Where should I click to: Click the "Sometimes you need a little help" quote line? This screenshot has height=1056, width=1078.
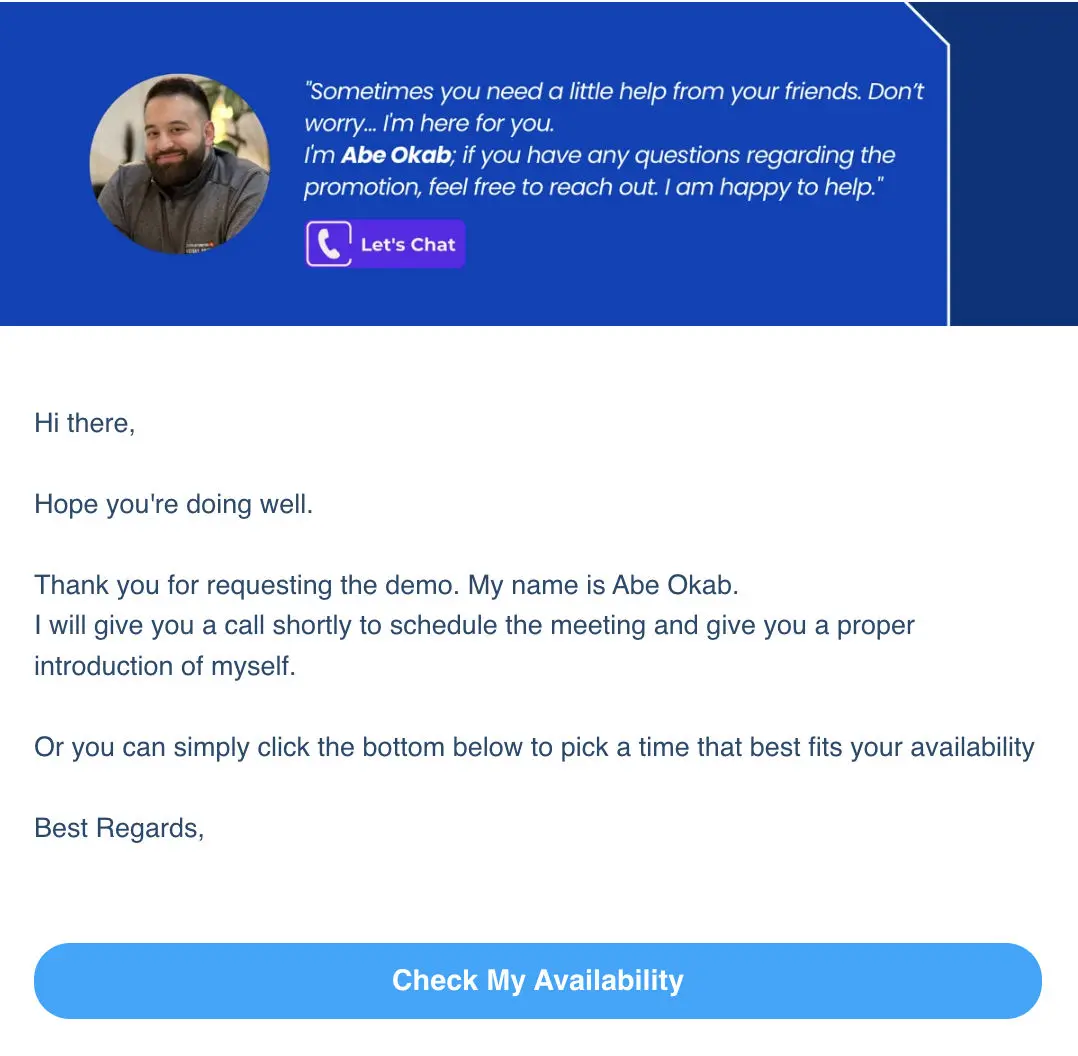616,92
